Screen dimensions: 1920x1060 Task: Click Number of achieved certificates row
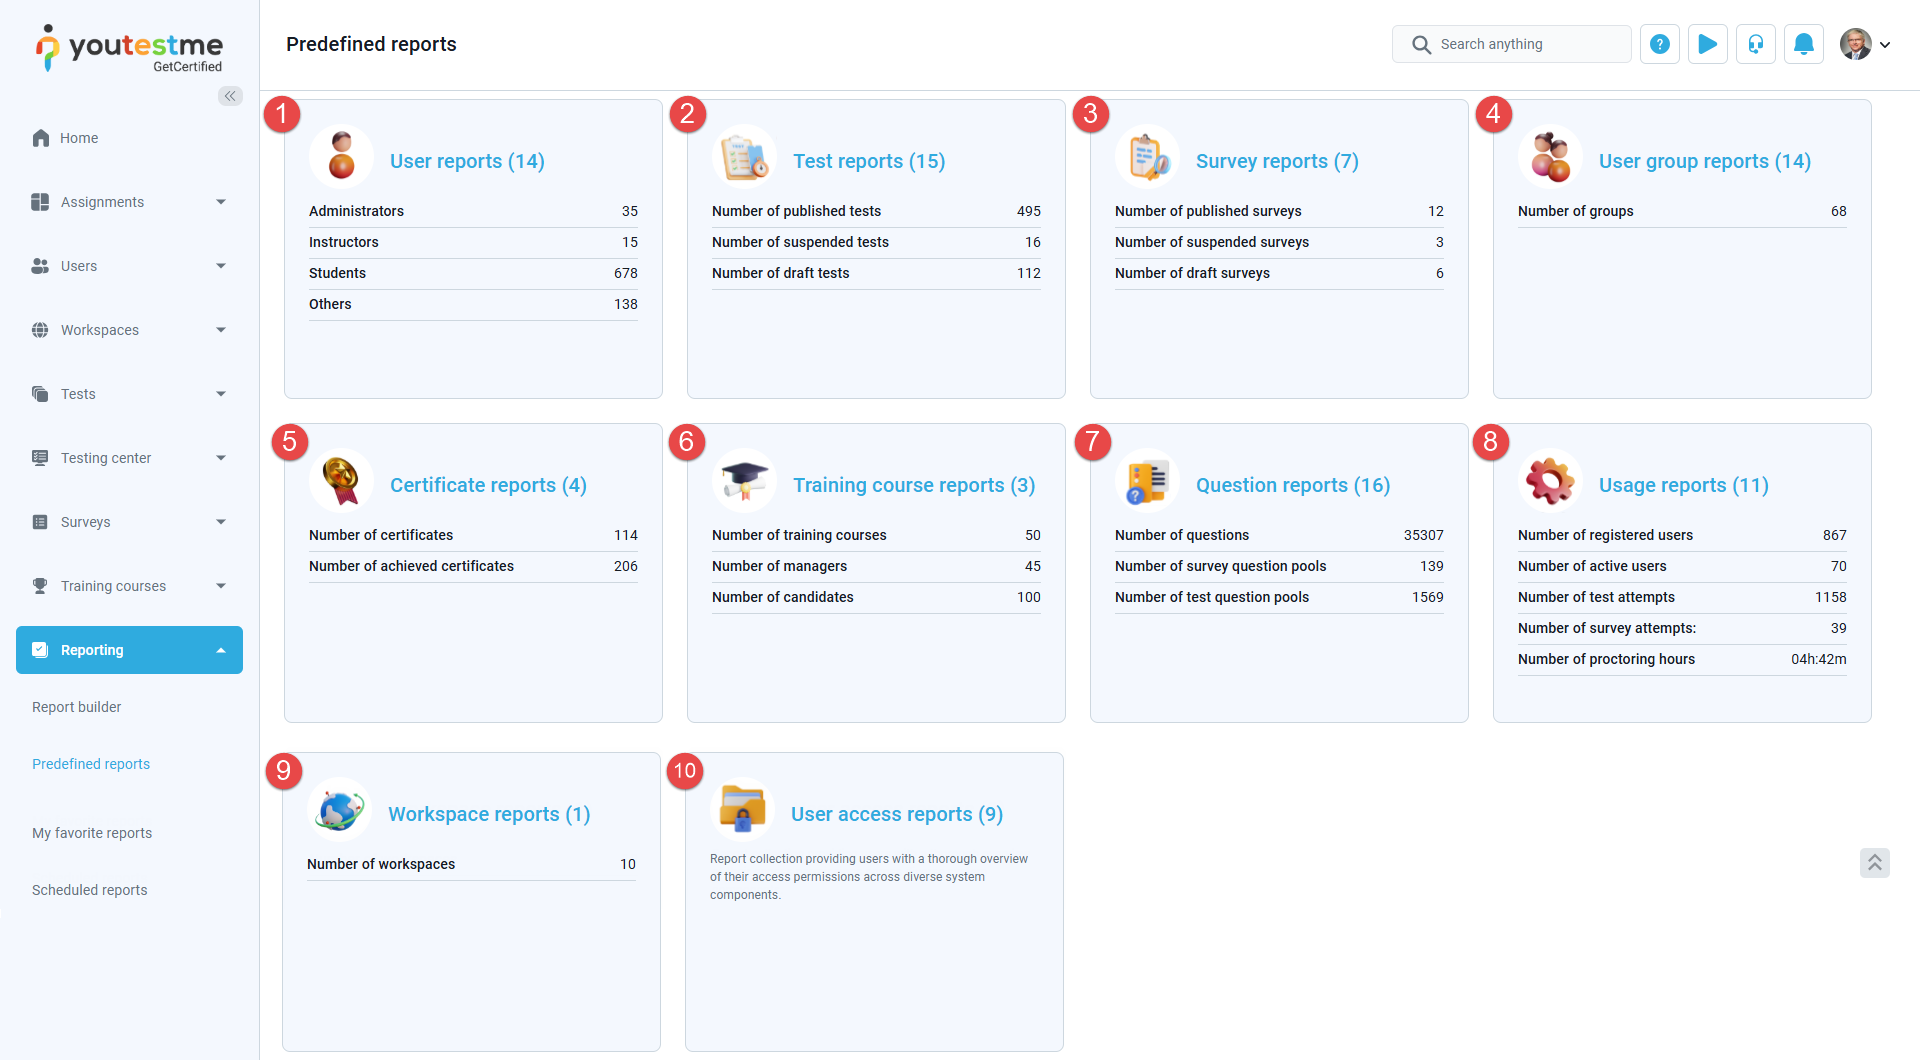click(473, 566)
